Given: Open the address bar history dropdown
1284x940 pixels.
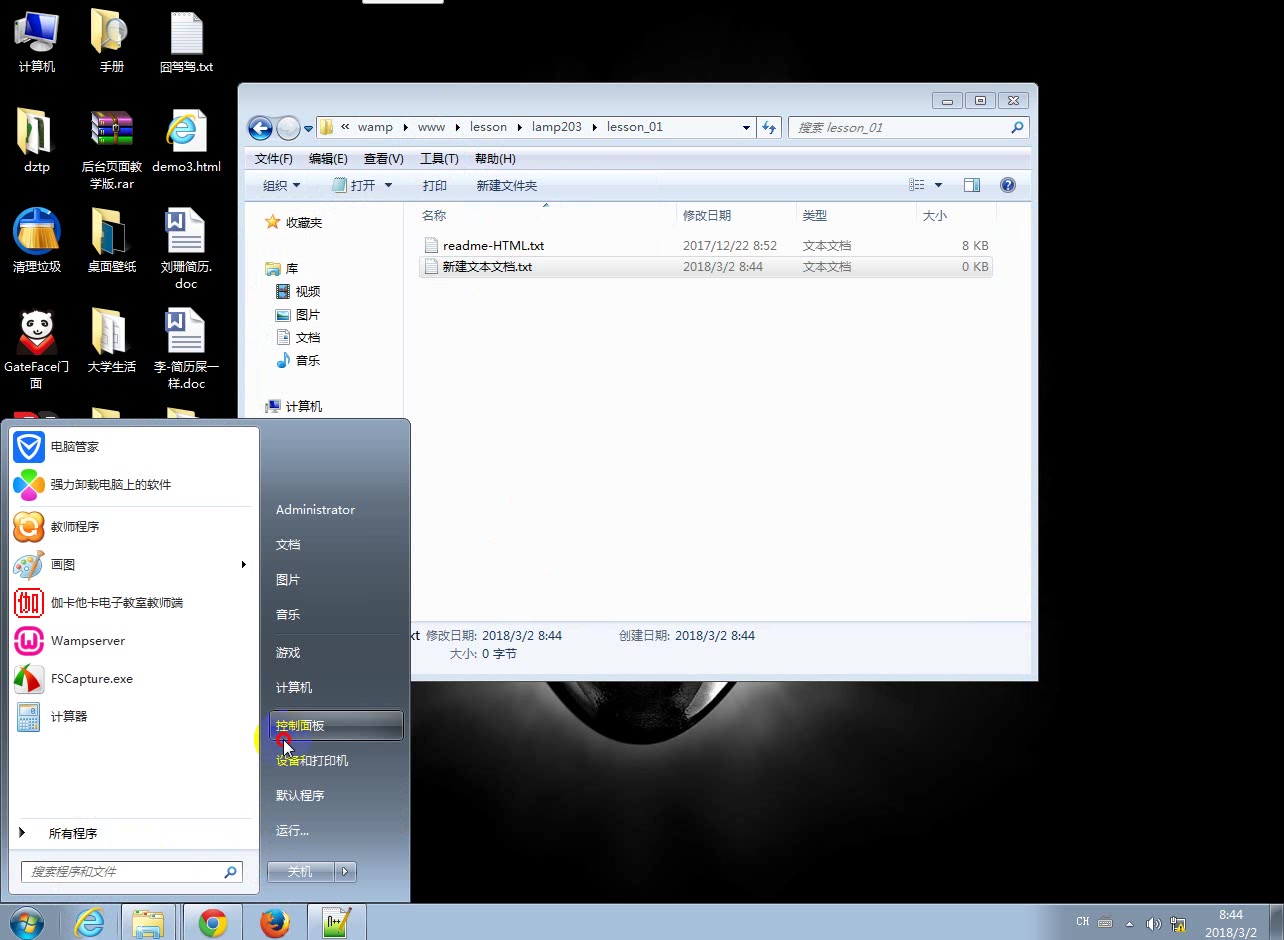Looking at the screenshot, I should (746, 127).
